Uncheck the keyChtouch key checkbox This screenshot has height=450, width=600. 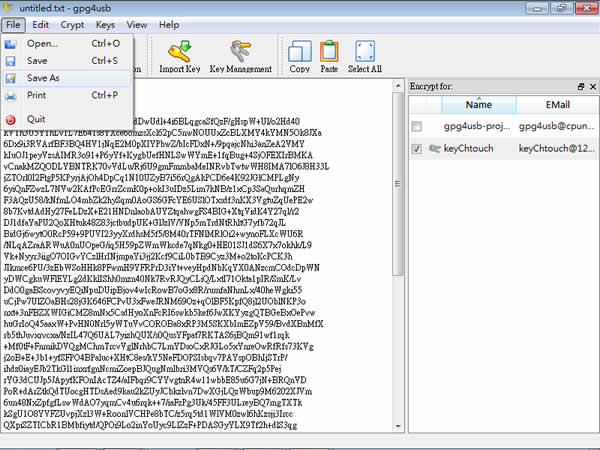tap(416, 148)
